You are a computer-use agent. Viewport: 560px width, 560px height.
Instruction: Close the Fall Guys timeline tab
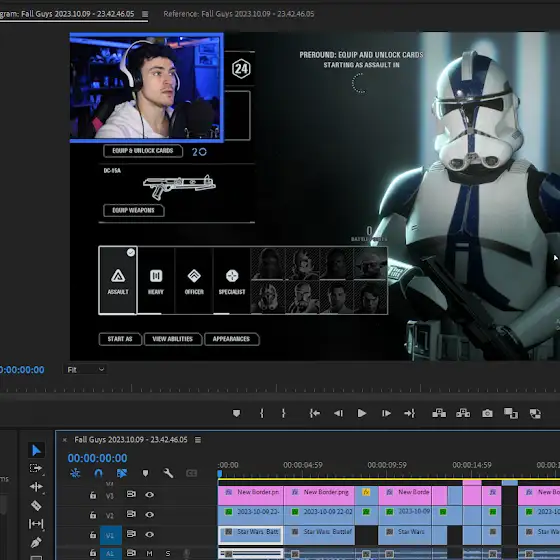click(65, 440)
